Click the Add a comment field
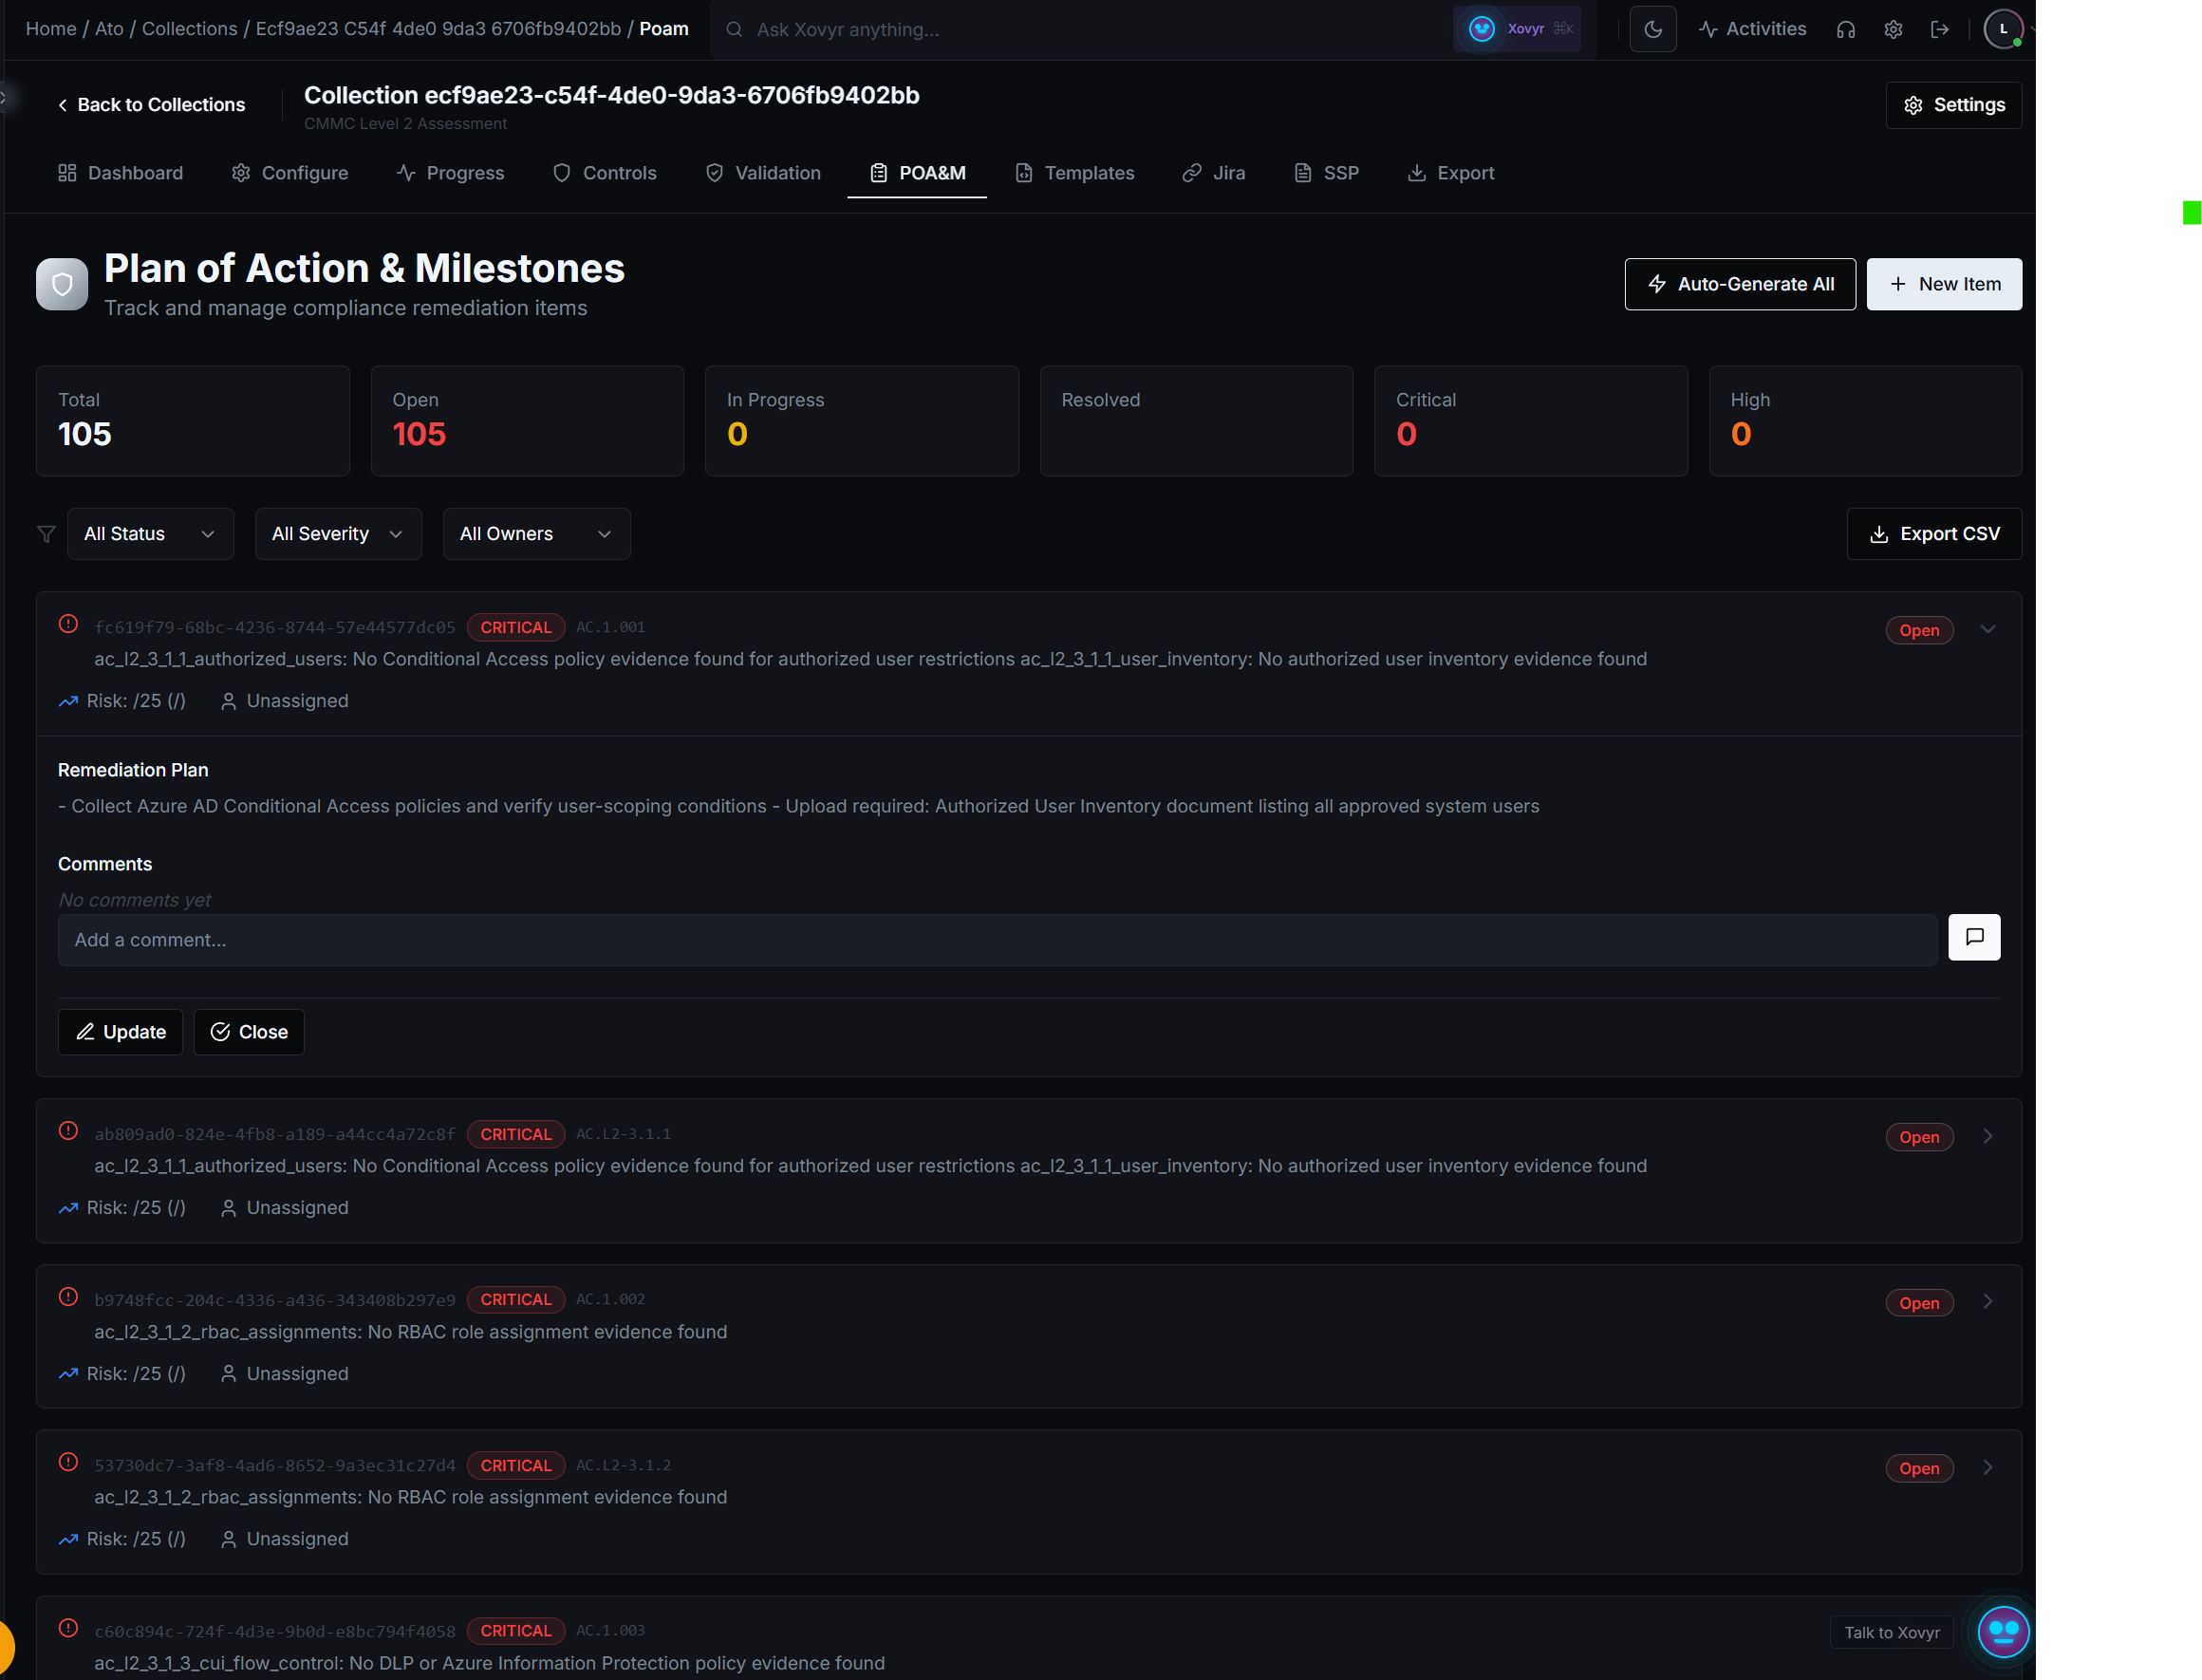 (x=600, y=939)
